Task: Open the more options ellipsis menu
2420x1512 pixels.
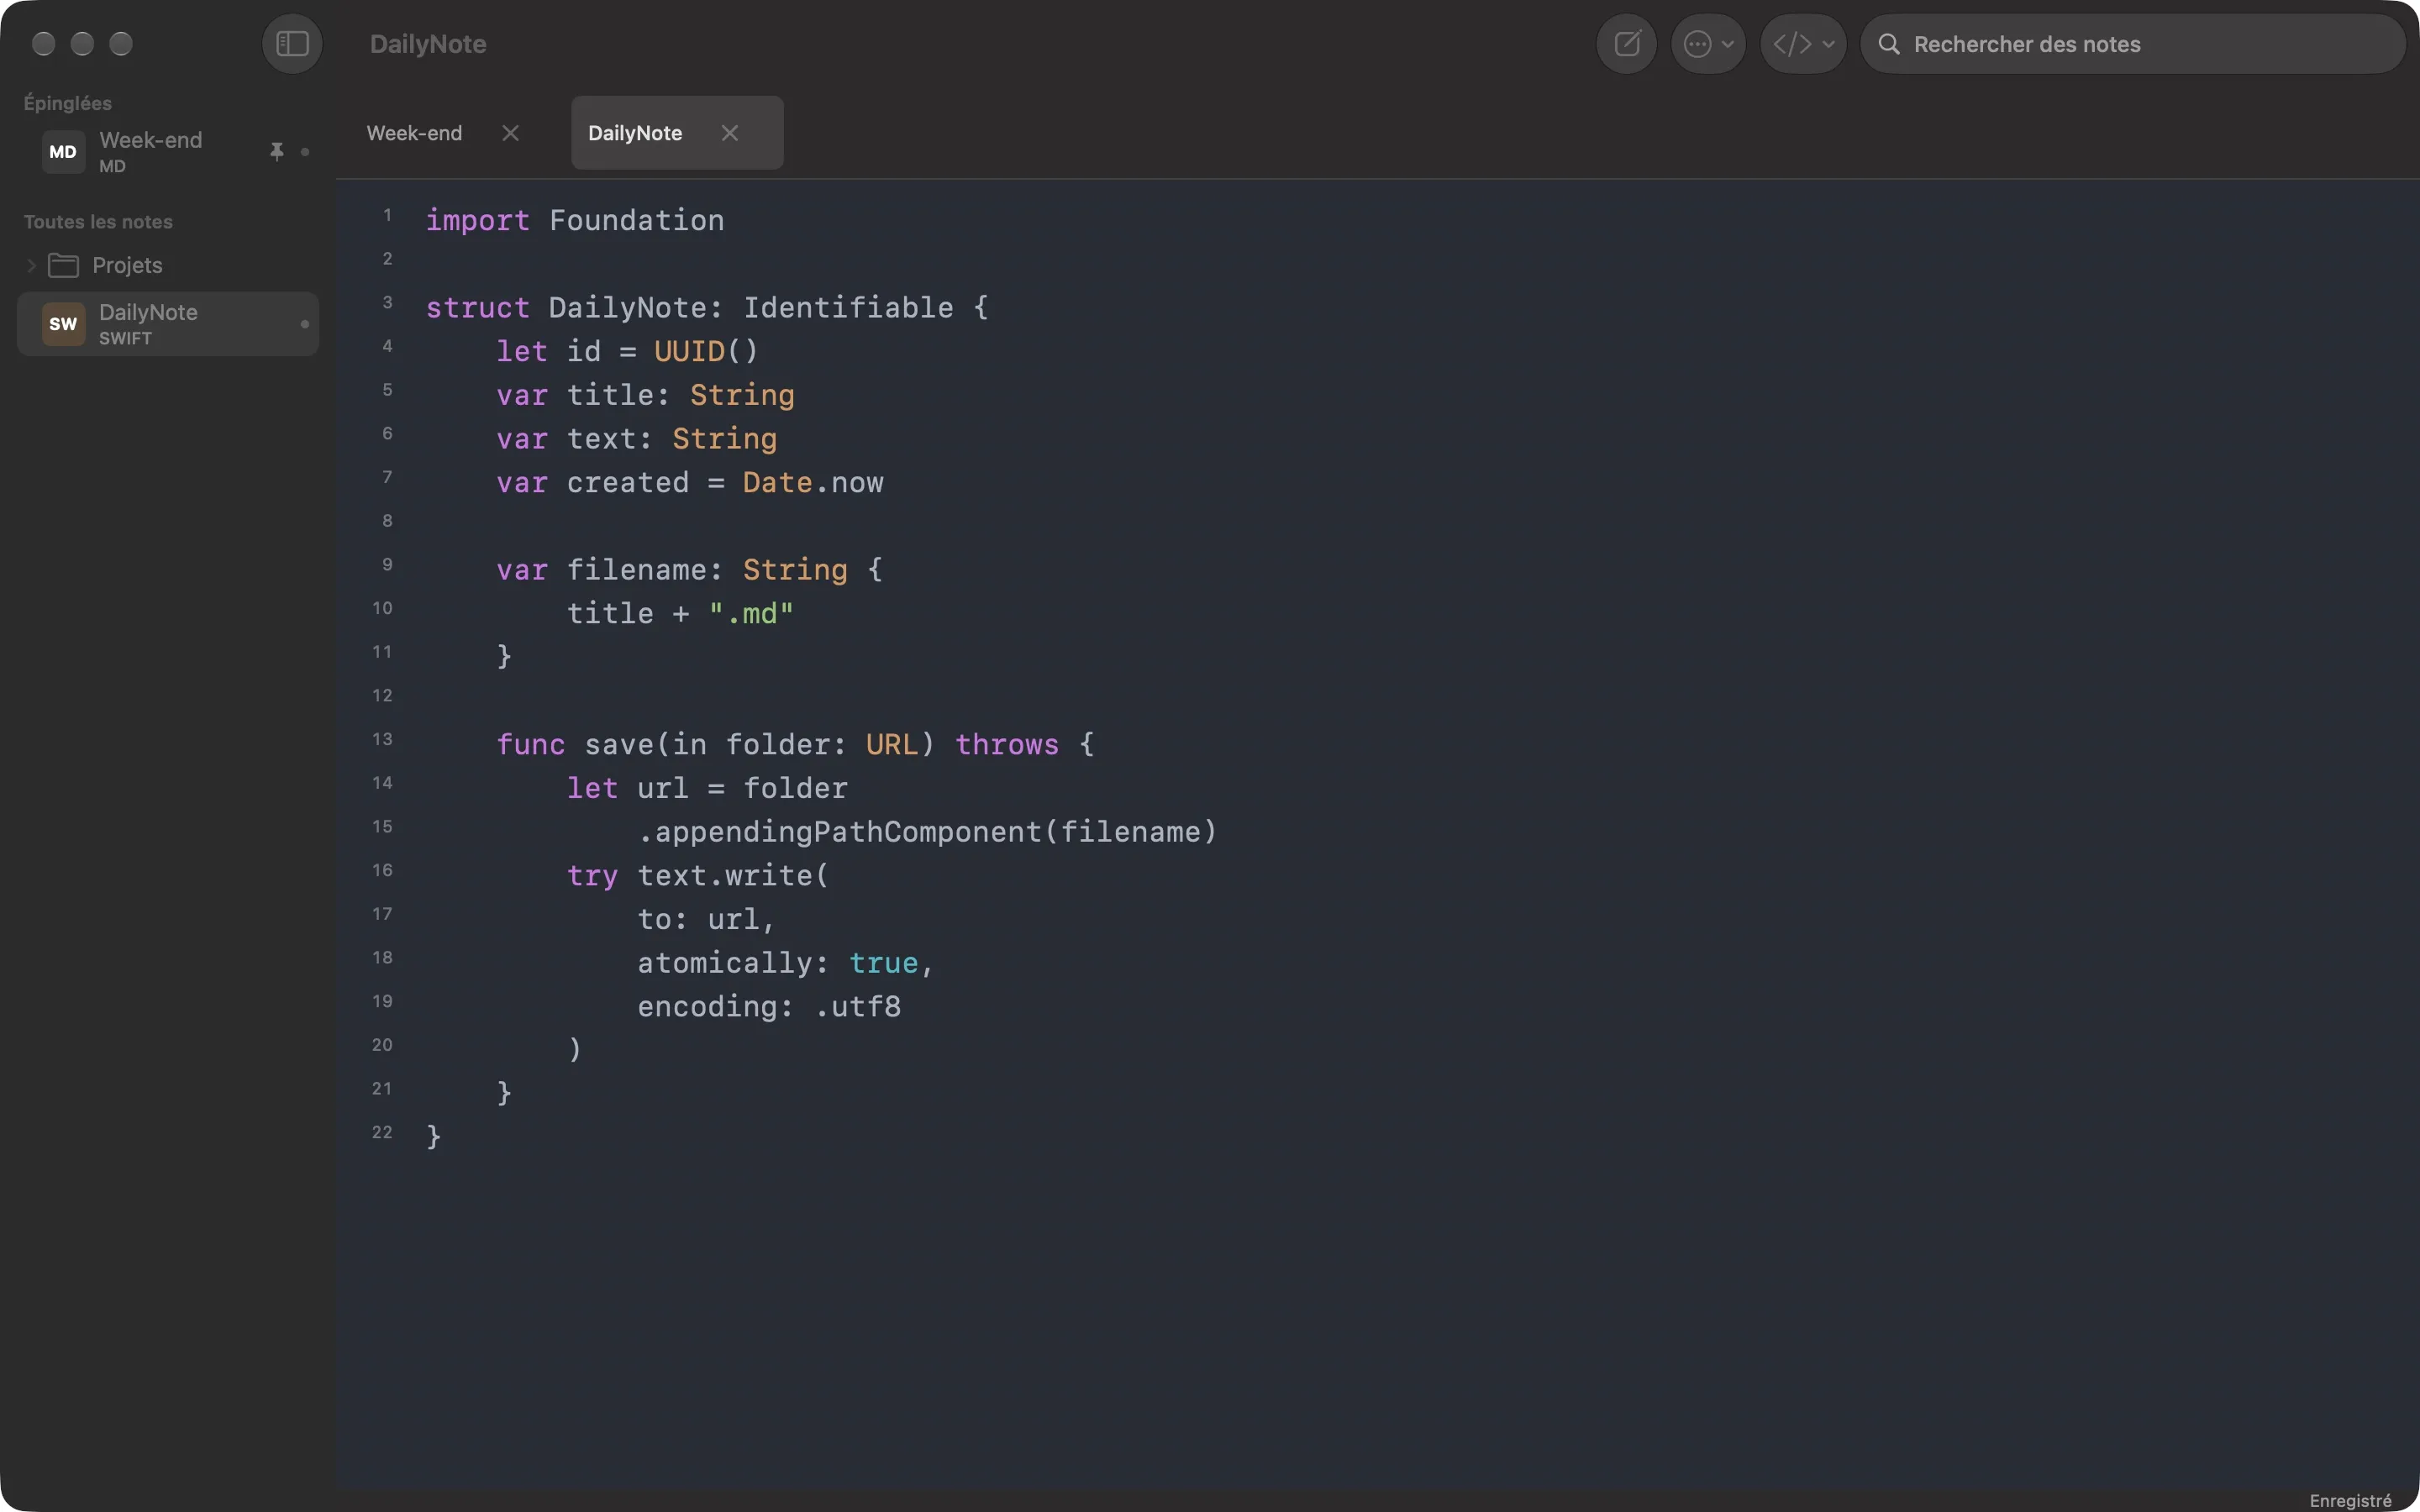Action: coord(1708,44)
